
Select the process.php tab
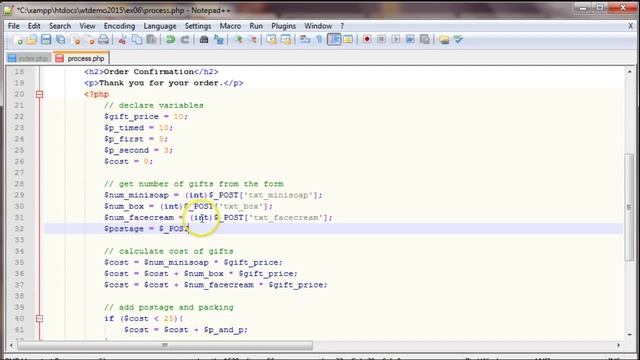click(x=81, y=58)
